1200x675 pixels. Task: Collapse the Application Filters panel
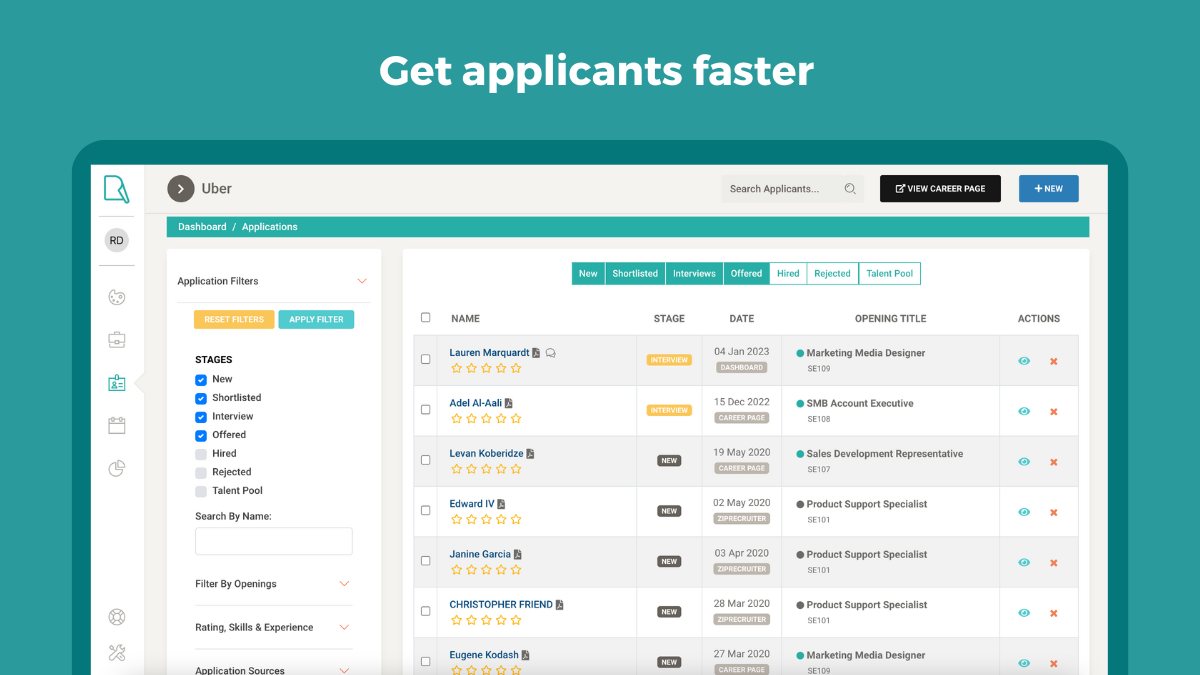tap(362, 282)
